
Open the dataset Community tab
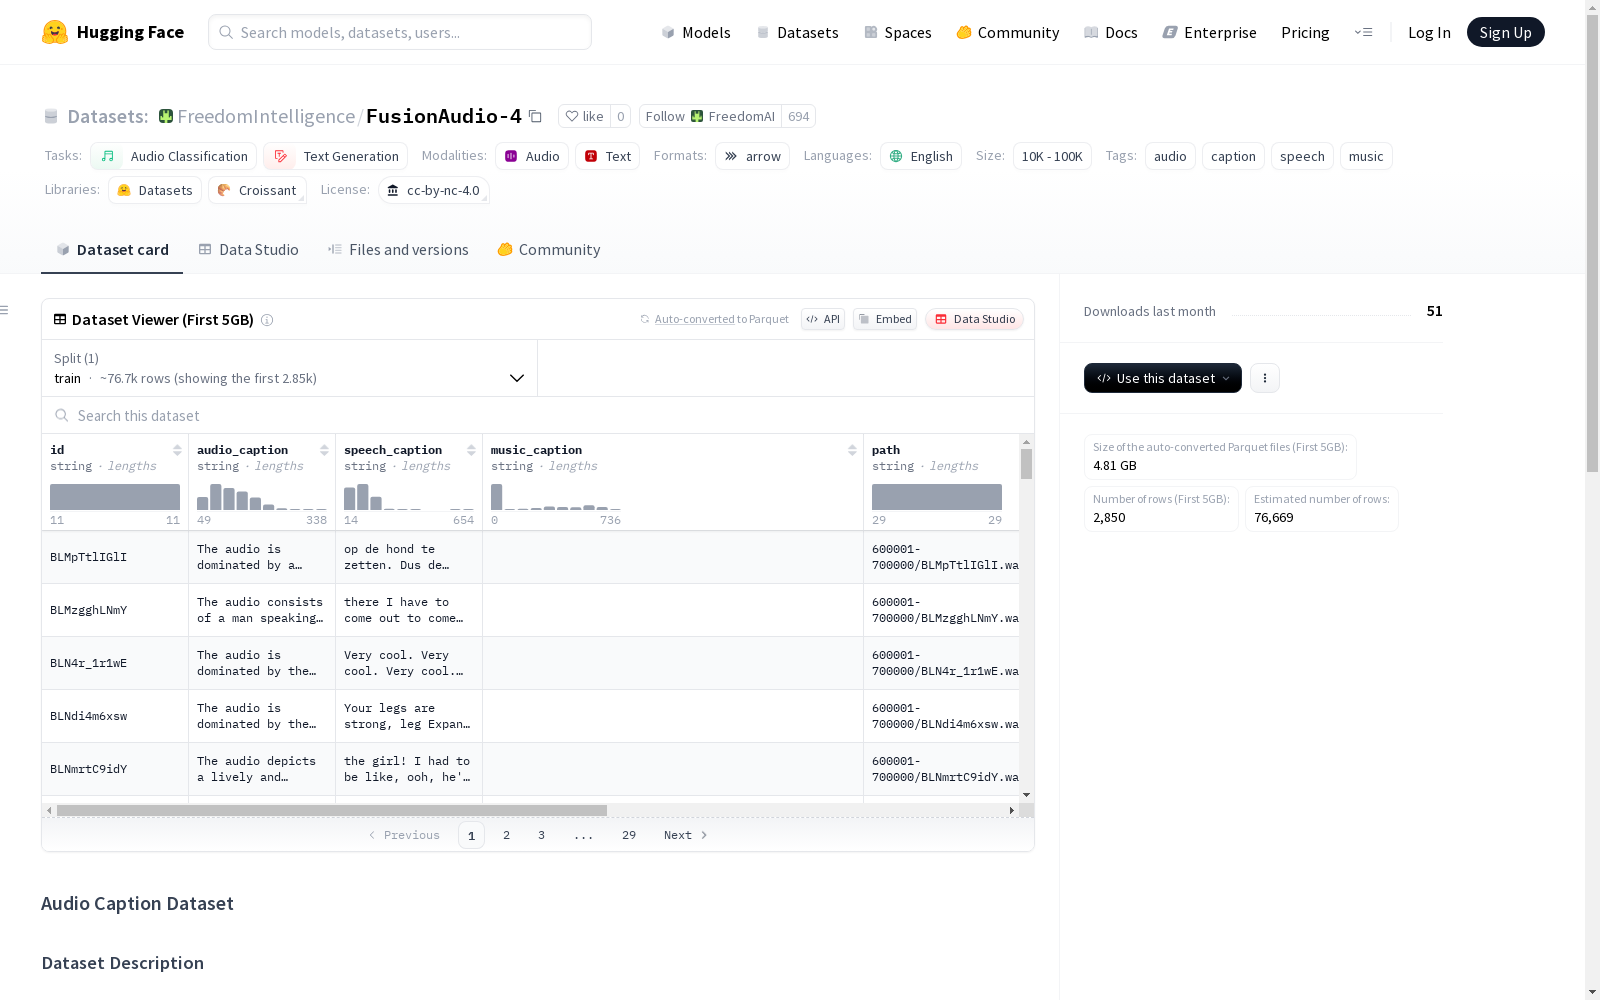click(x=549, y=250)
